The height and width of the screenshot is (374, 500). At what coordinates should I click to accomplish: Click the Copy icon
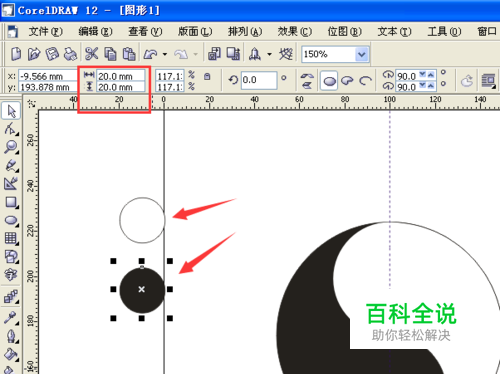click(110, 54)
